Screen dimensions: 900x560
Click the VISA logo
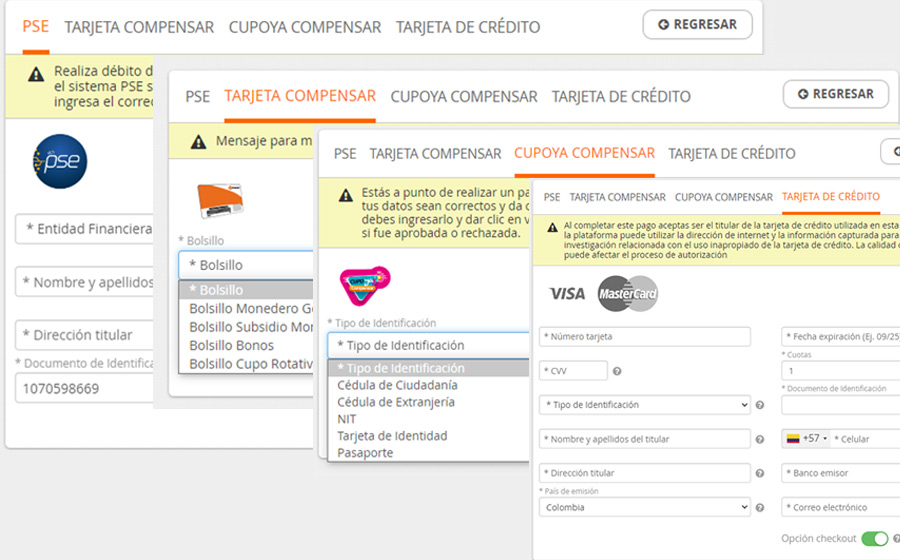567,294
